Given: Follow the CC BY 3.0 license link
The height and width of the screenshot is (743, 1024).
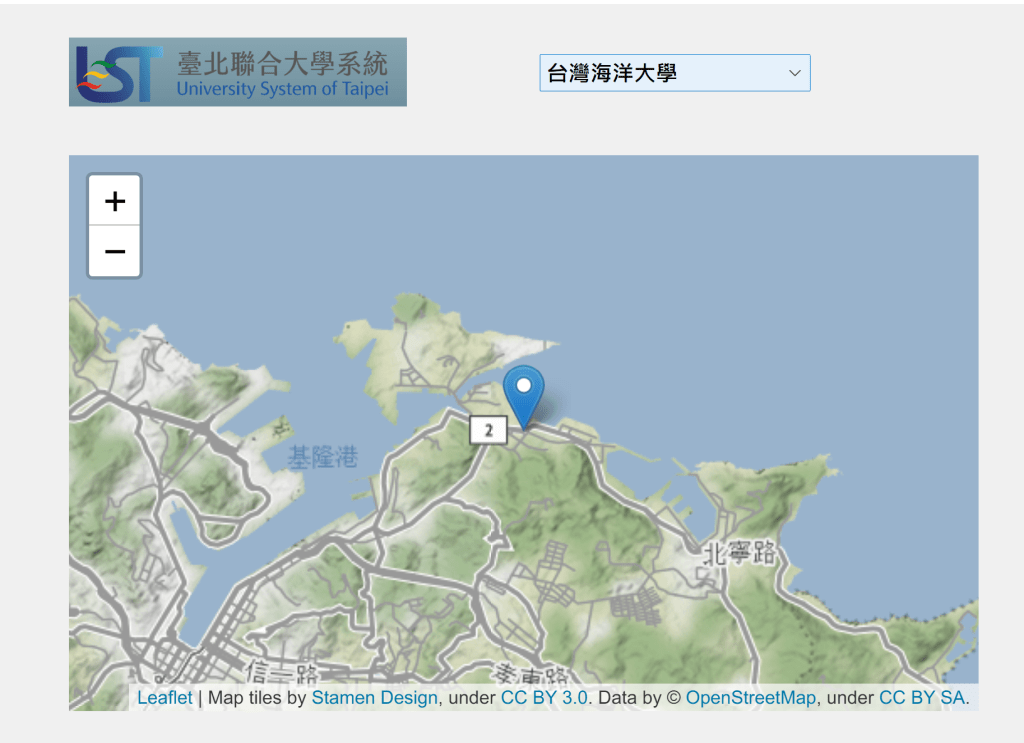Looking at the screenshot, I should [x=544, y=698].
